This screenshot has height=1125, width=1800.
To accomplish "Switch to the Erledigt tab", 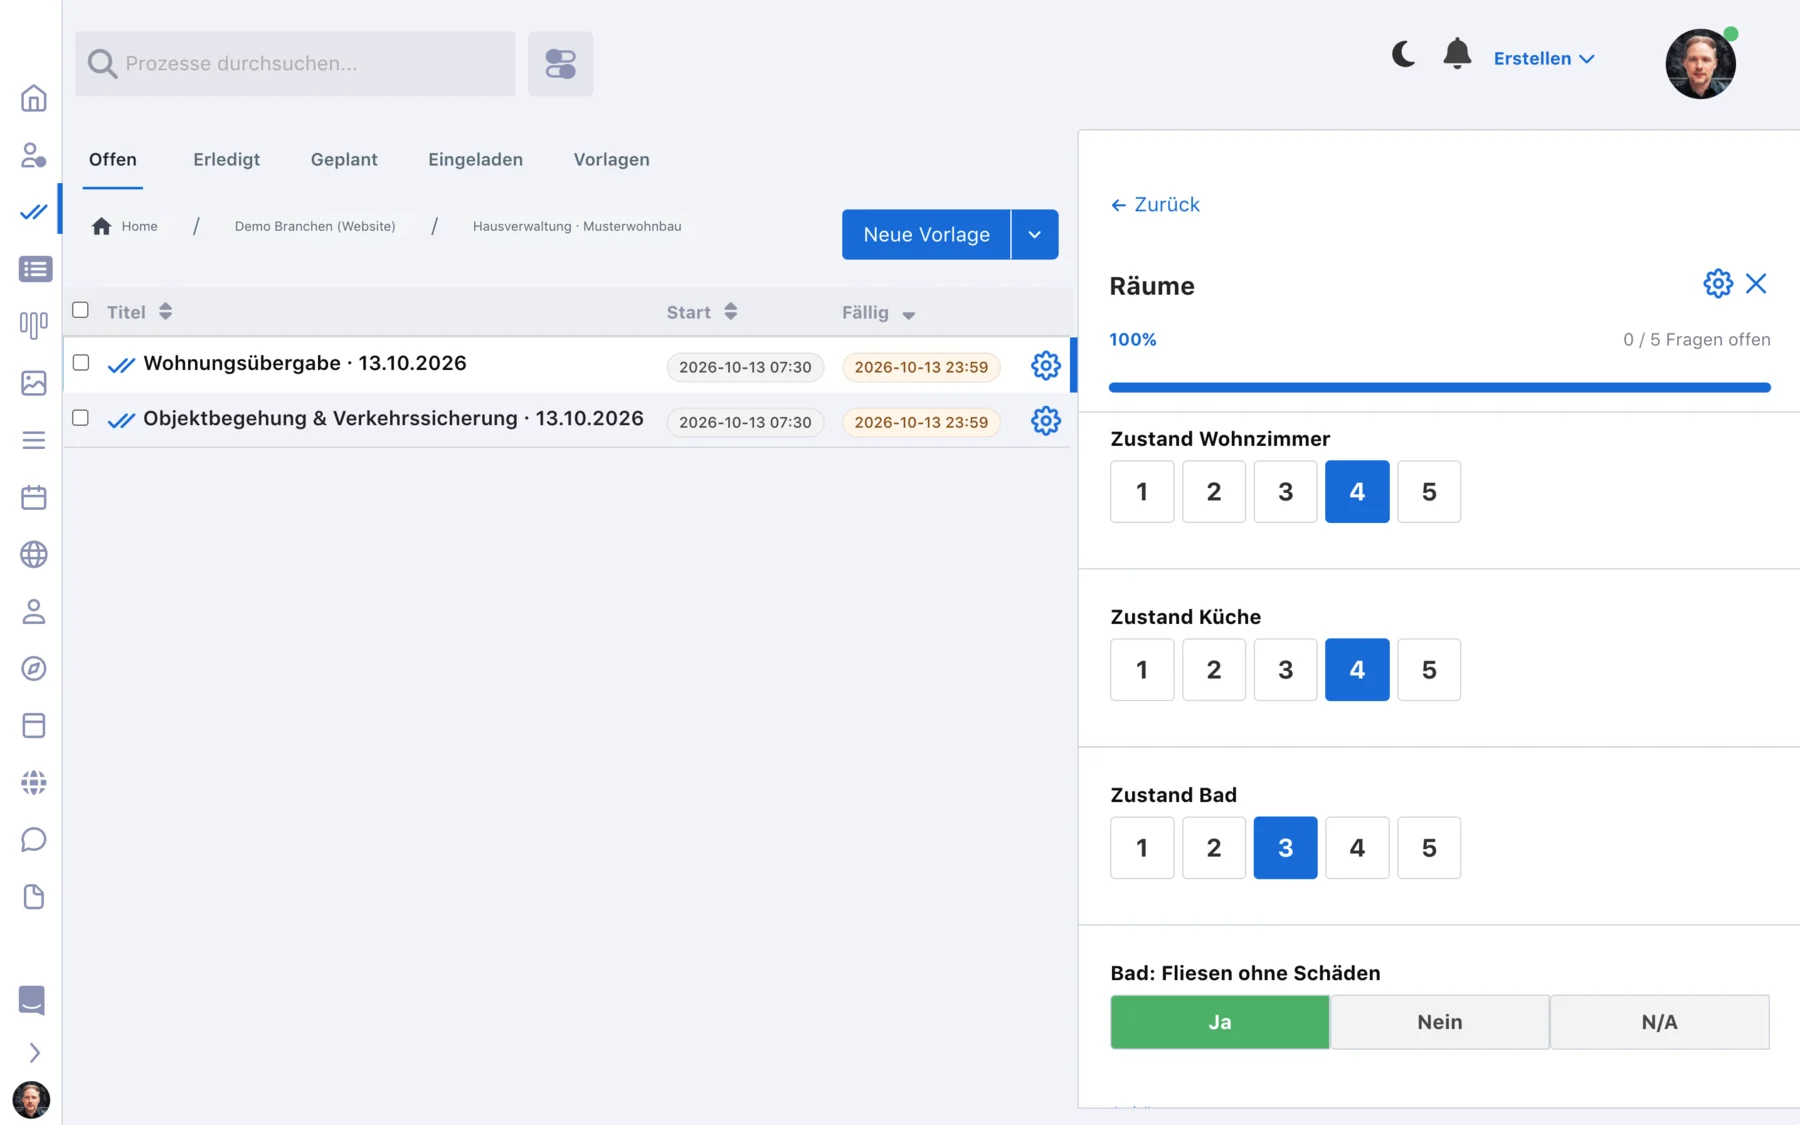I will [226, 159].
